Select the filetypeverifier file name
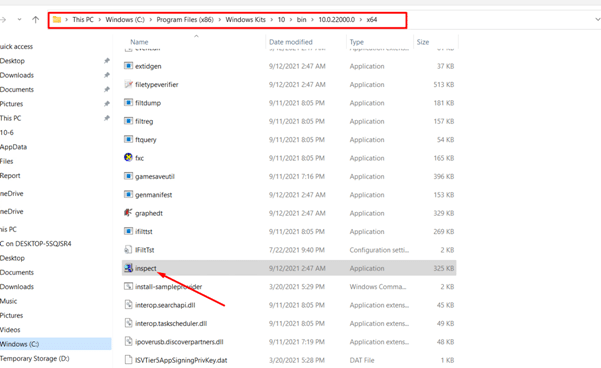601x368 pixels. (157, 84)
